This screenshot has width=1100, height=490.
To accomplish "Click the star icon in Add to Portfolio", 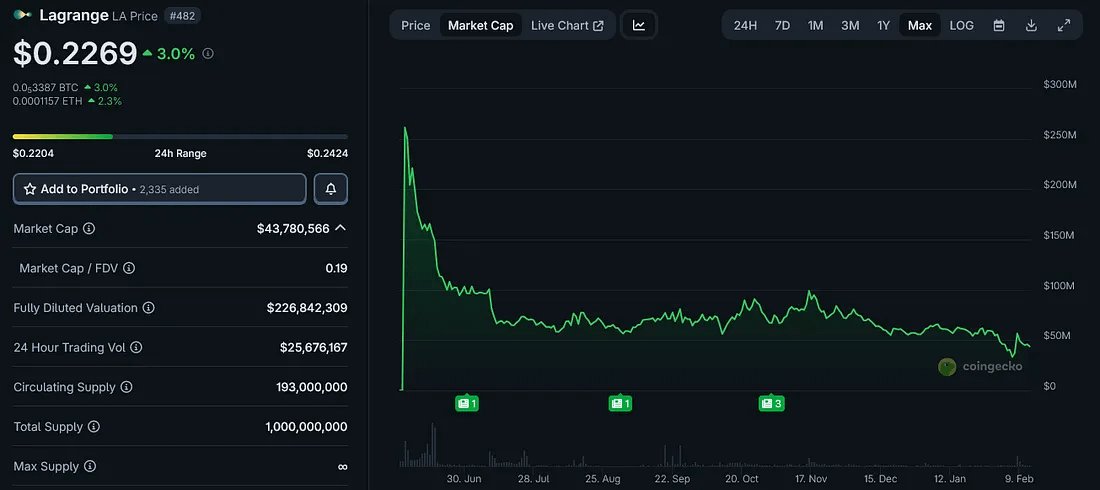I will point(30,189).
